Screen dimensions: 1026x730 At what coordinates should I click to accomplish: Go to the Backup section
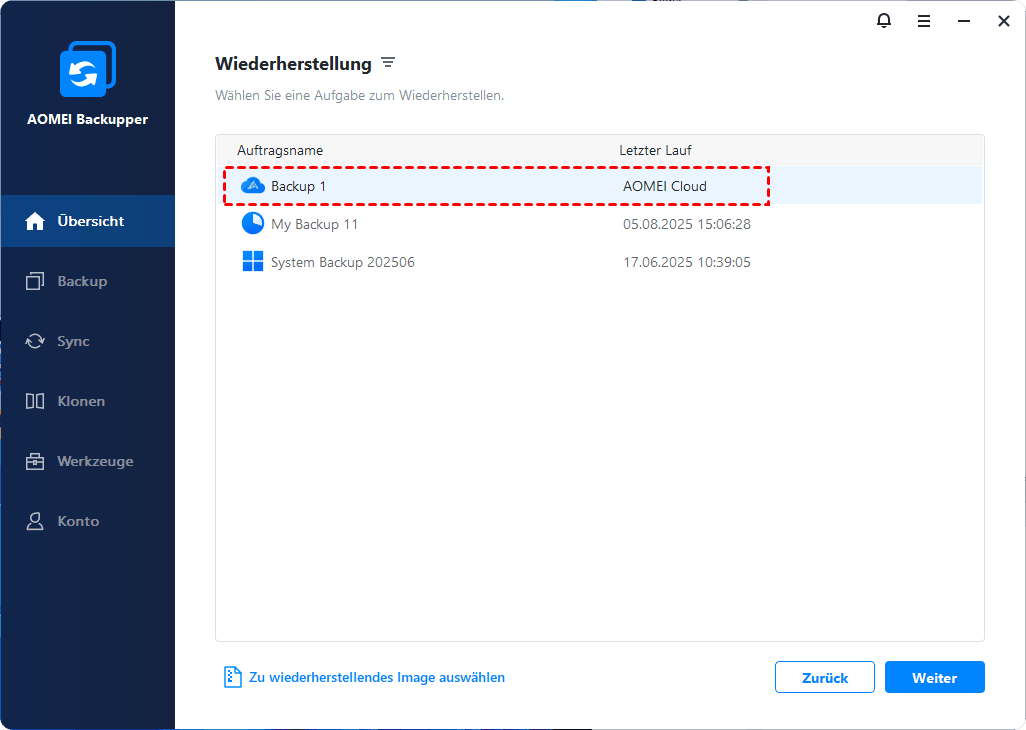[88, 281]
